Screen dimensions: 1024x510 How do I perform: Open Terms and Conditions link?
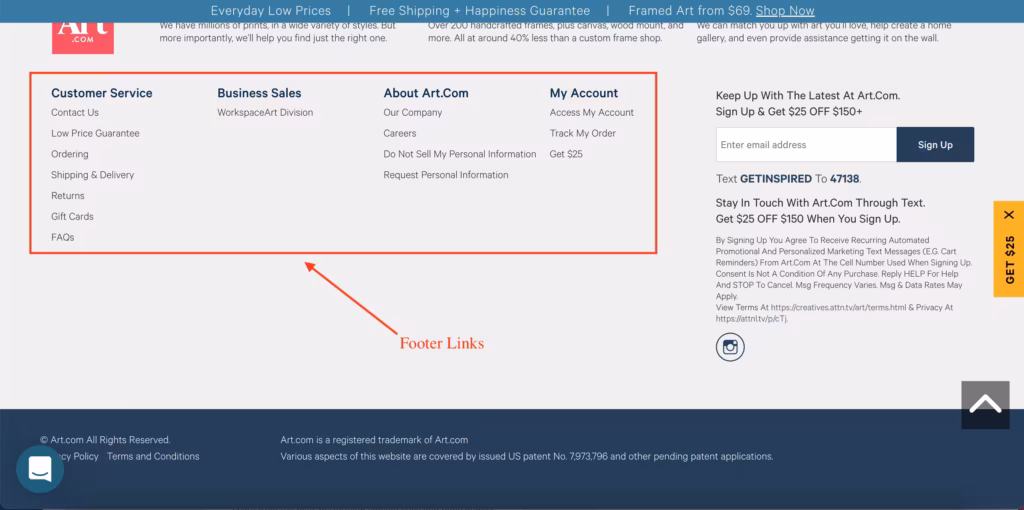[x=153, y=456]
